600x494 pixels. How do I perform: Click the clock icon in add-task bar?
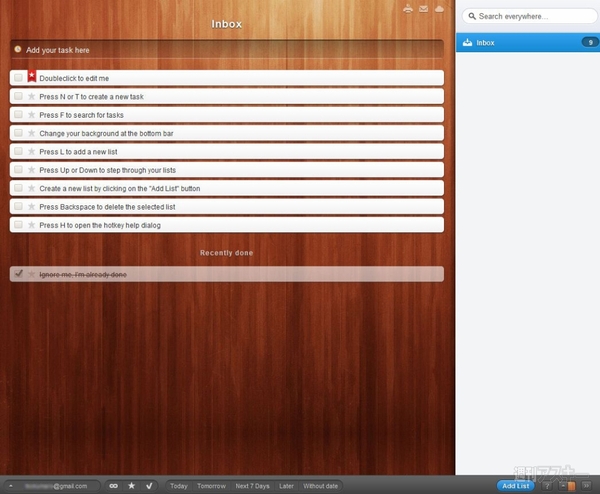click(18, 49)
